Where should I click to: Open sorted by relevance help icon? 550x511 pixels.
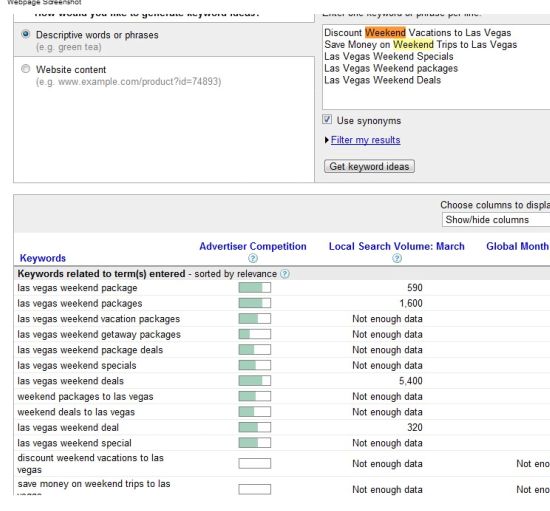pos(285,274)
